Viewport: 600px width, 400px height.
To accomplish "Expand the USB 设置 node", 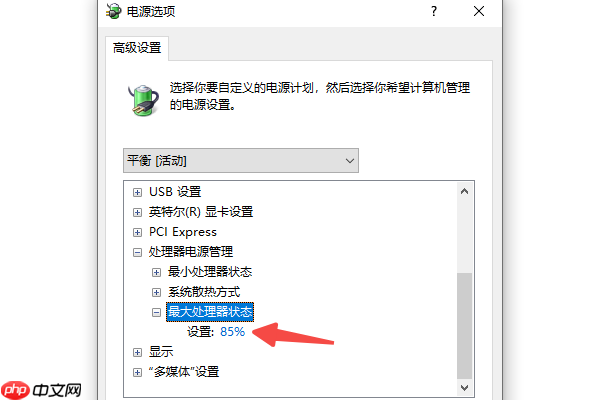I will 137,192.
